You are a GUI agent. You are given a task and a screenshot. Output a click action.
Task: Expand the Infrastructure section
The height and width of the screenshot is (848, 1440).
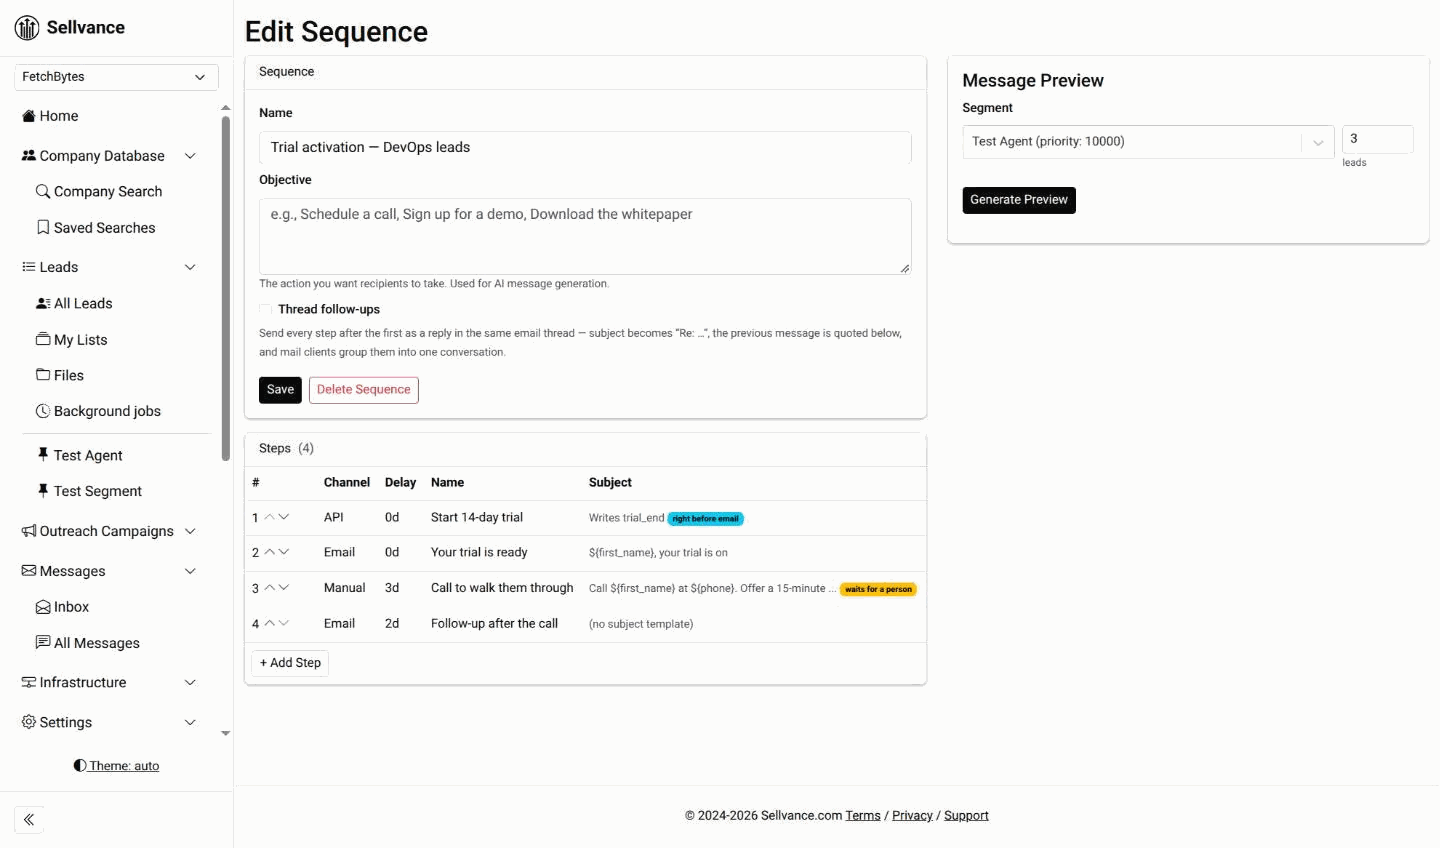[190, 682]
